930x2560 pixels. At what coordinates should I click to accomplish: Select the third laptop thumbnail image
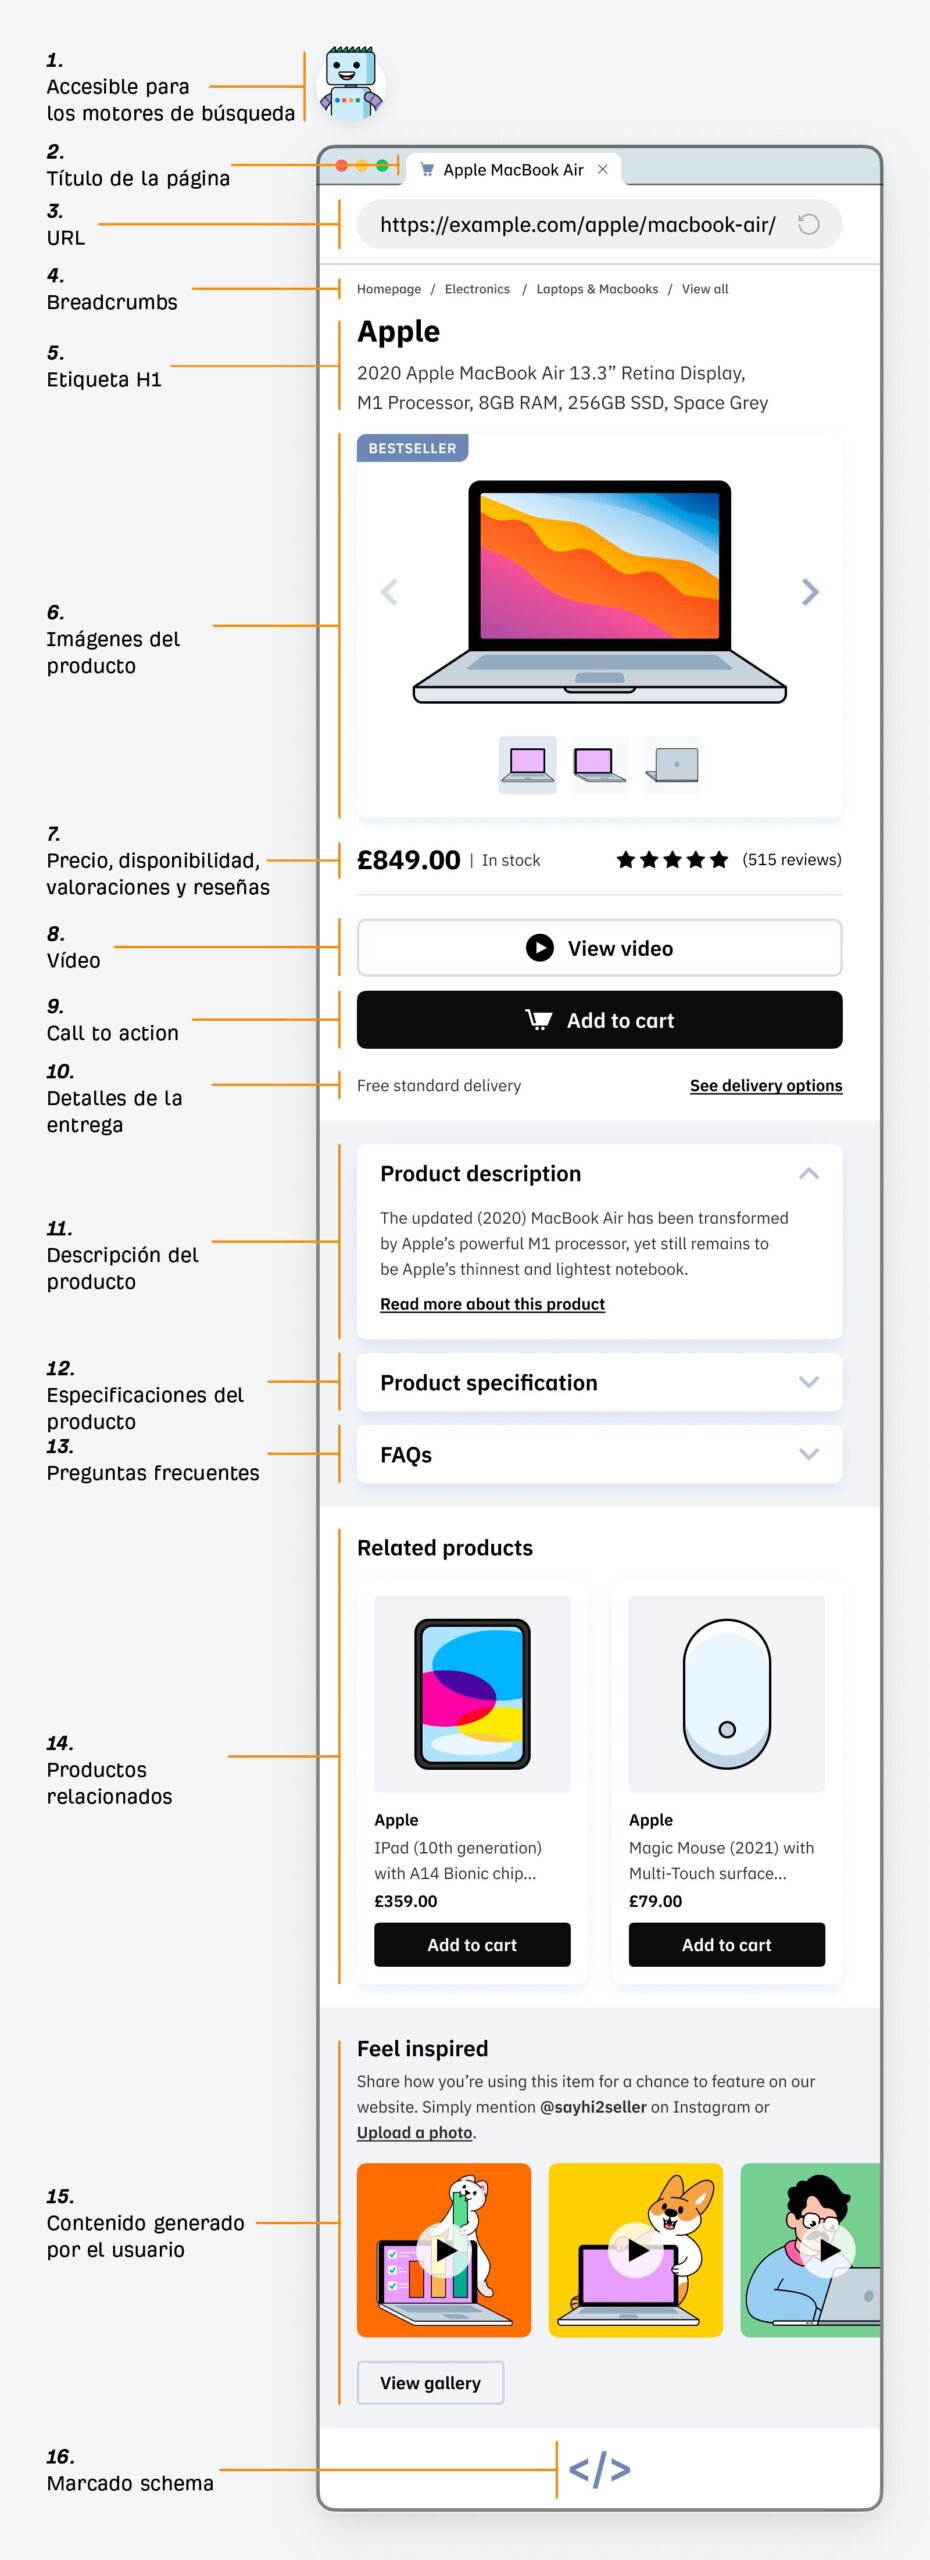[672, 765]
